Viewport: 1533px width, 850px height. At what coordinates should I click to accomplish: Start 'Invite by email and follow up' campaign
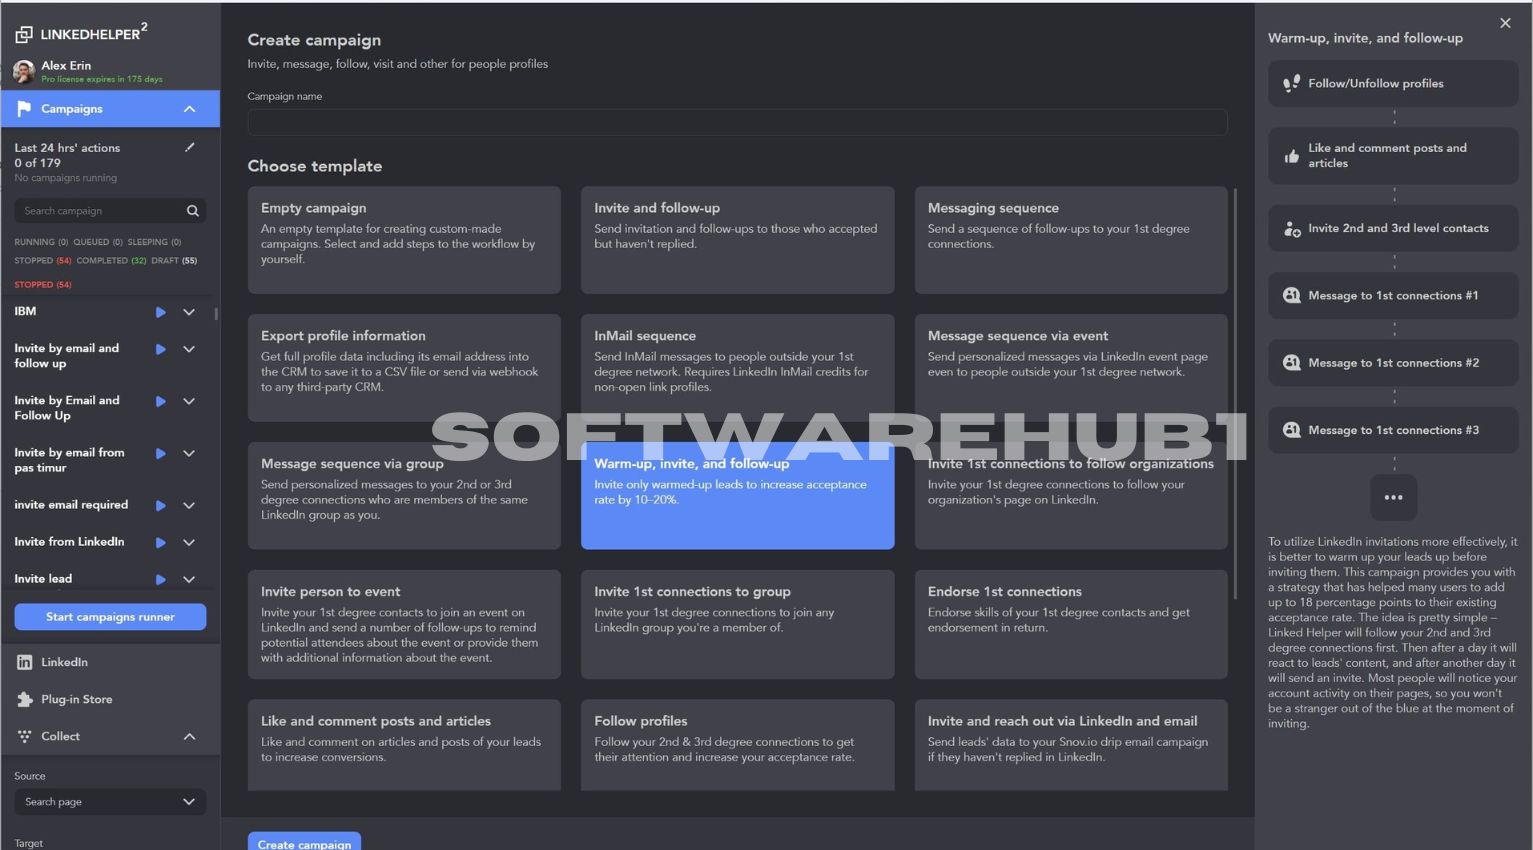point(160,349)
